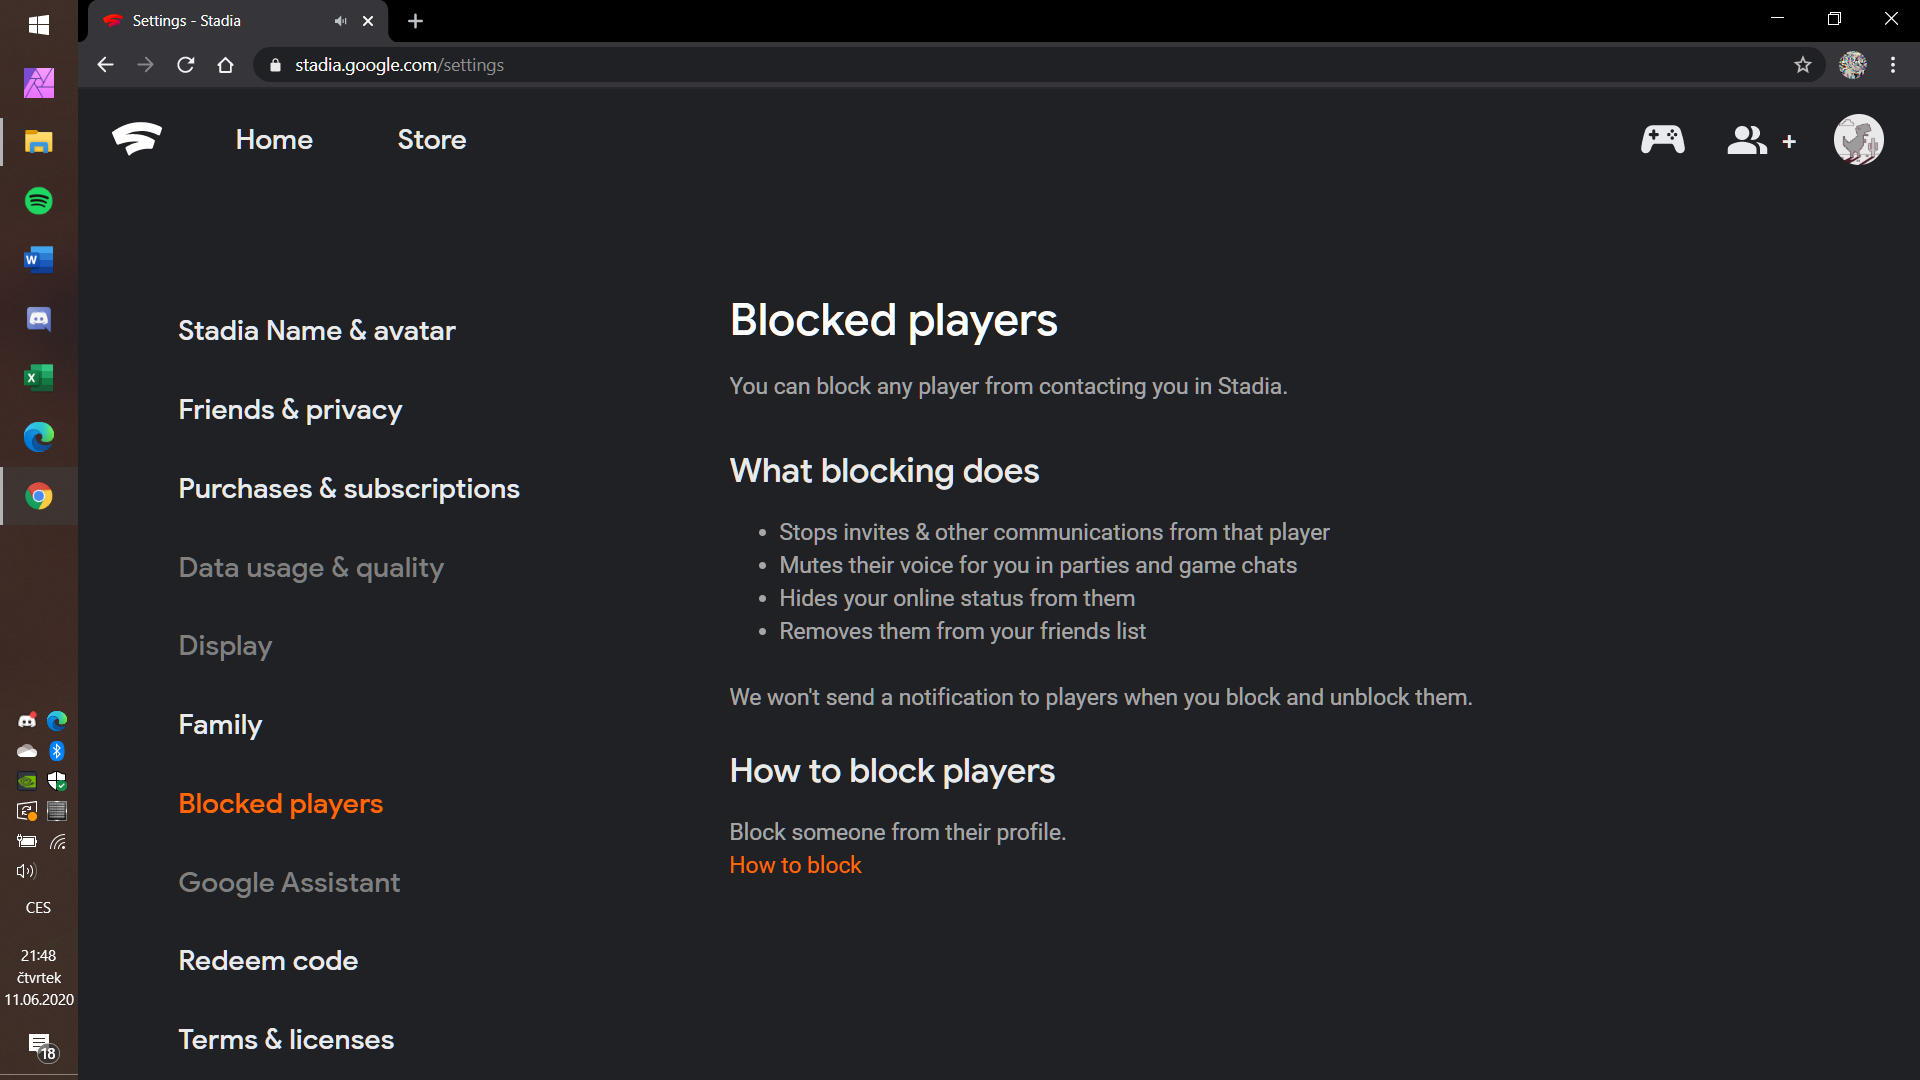Select Purchases & subscriptions section
Image resolution: width=1920 pixels, height=1080 pixels.
coord(348,489)
